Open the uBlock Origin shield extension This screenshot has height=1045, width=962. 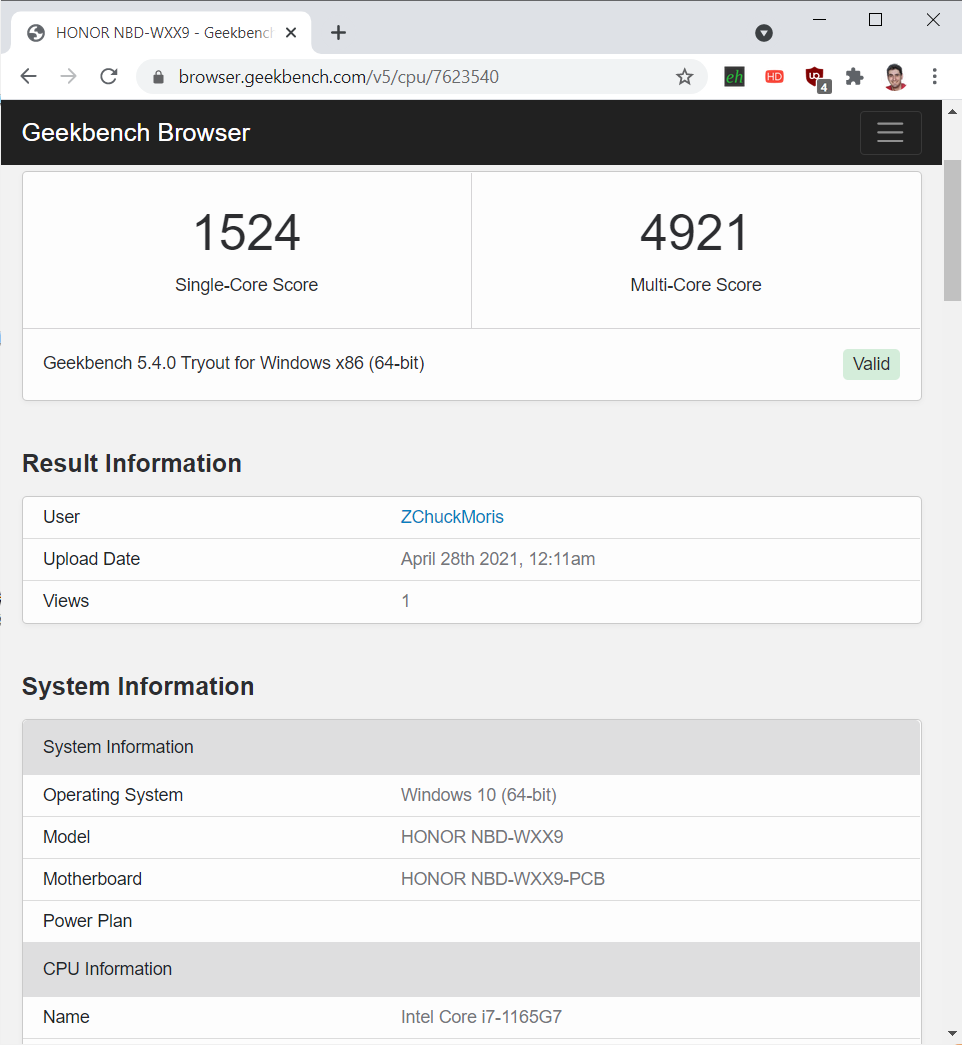coord(817,79)
